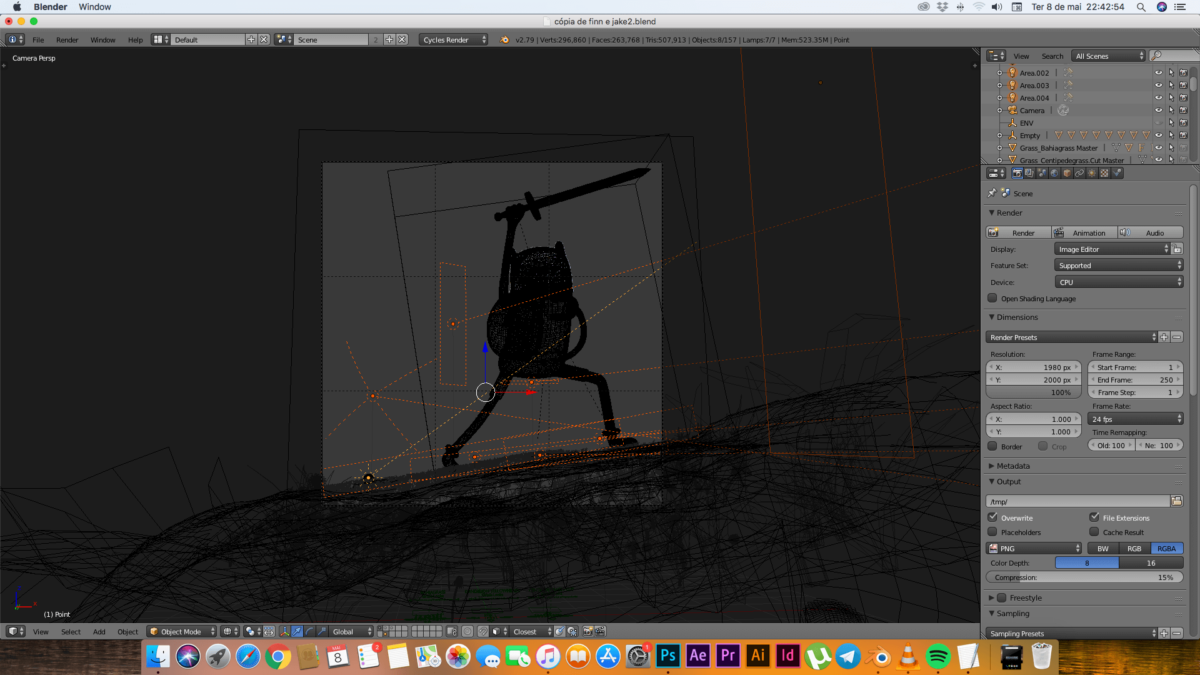Uncheck the Overwrite option
The image size is (1200, 675).
tap(993, 517)
